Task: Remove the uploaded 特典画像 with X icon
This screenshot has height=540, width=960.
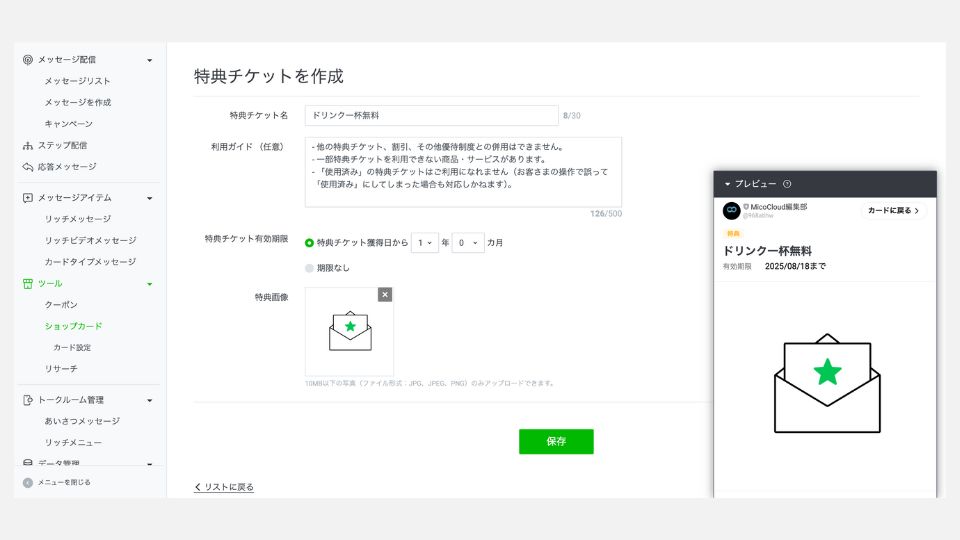Action: point(385,295)
